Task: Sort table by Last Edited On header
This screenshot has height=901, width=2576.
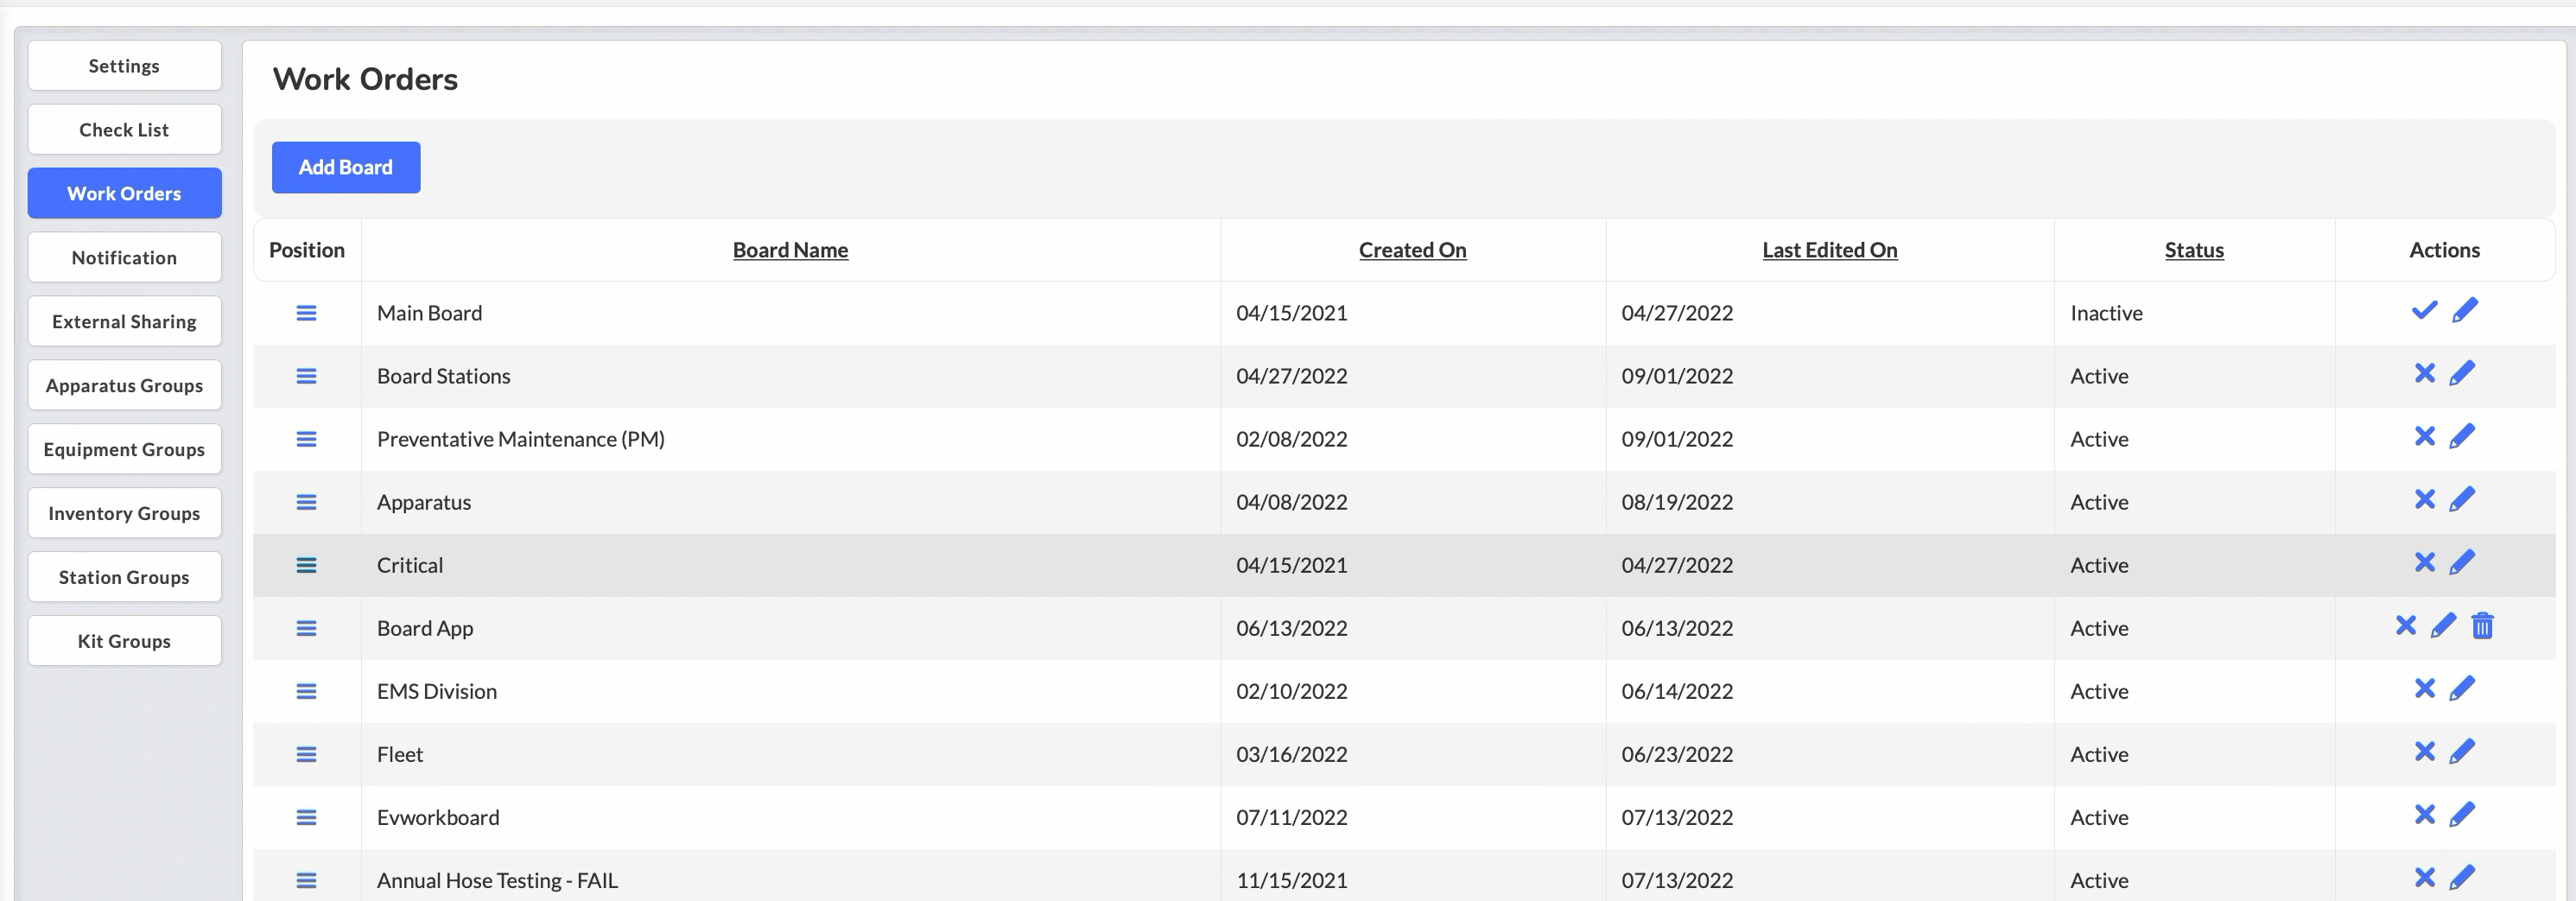Action: (1829, 250)
